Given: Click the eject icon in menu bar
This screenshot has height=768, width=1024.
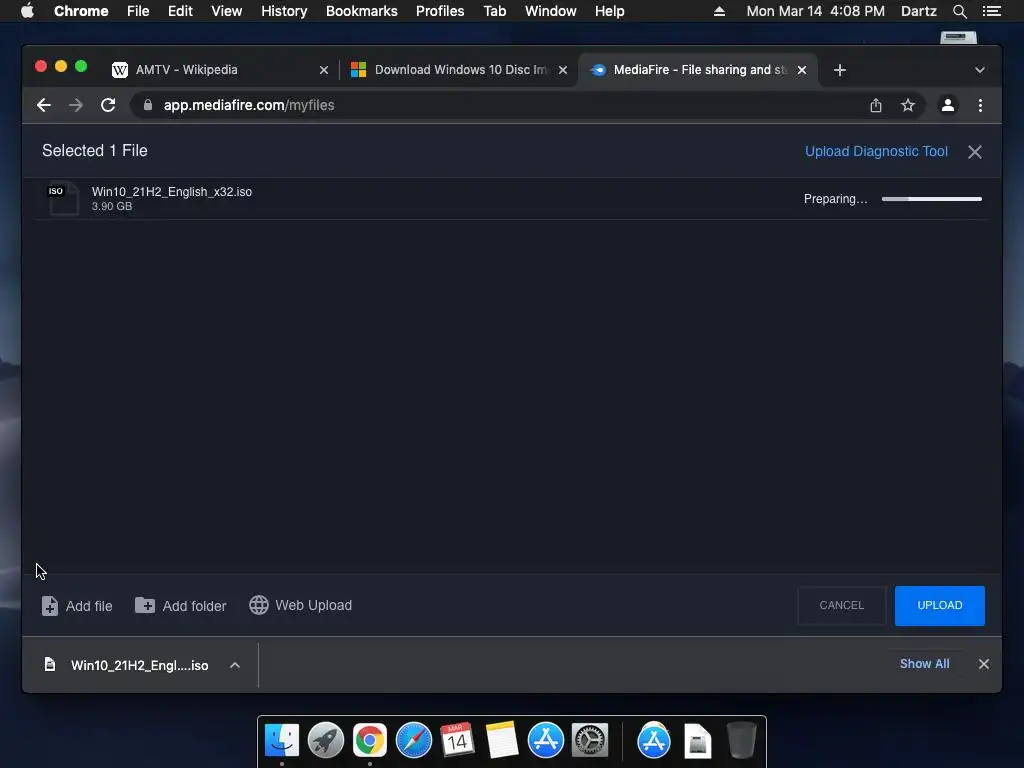Looking at the screenshot, I should point(719,11).
